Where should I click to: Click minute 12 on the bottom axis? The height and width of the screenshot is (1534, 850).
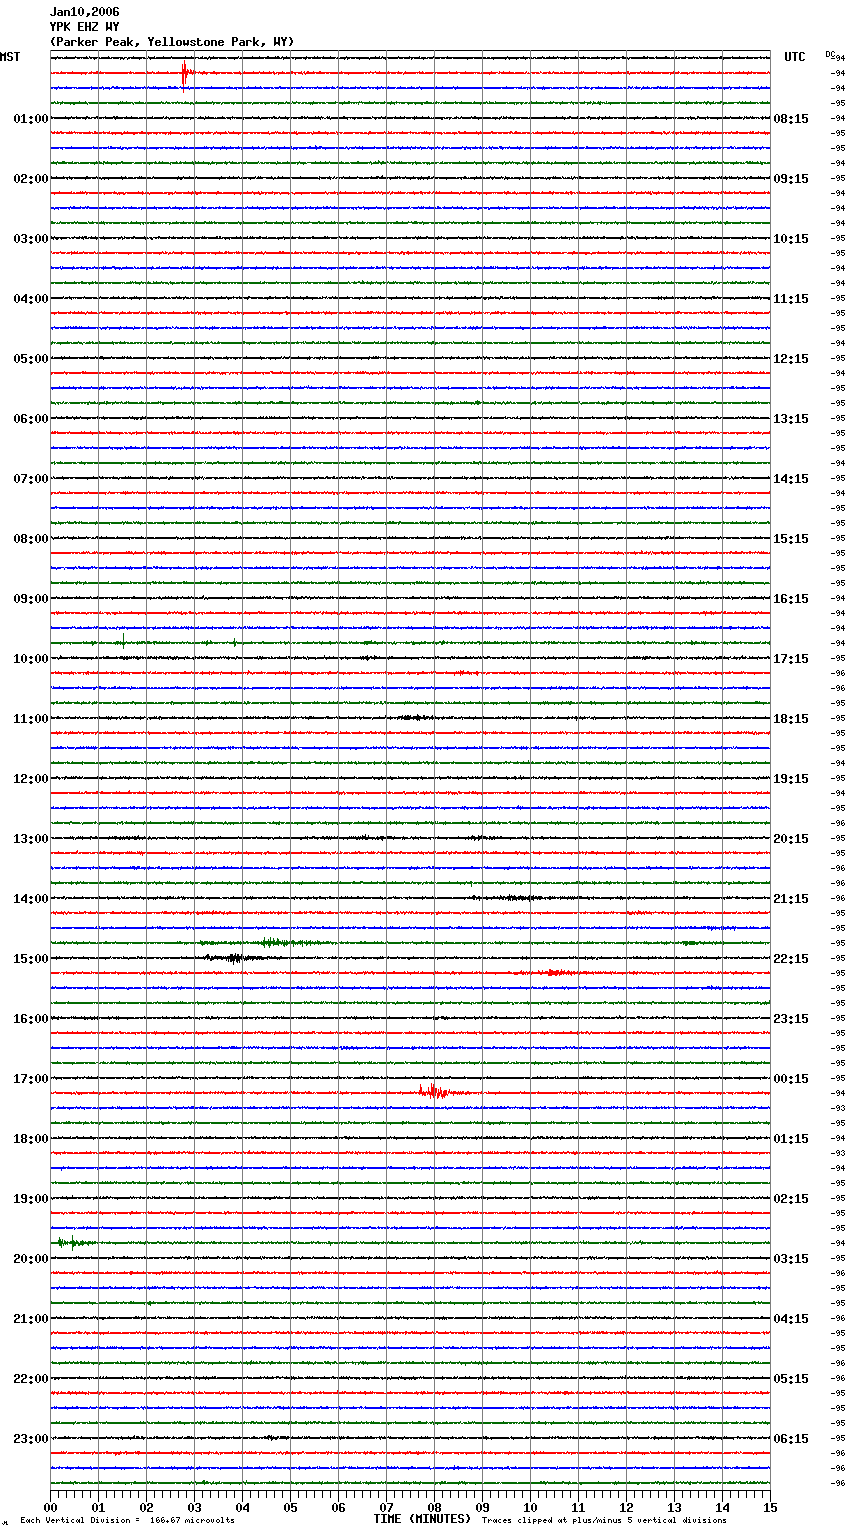(x=626, y=1507)
